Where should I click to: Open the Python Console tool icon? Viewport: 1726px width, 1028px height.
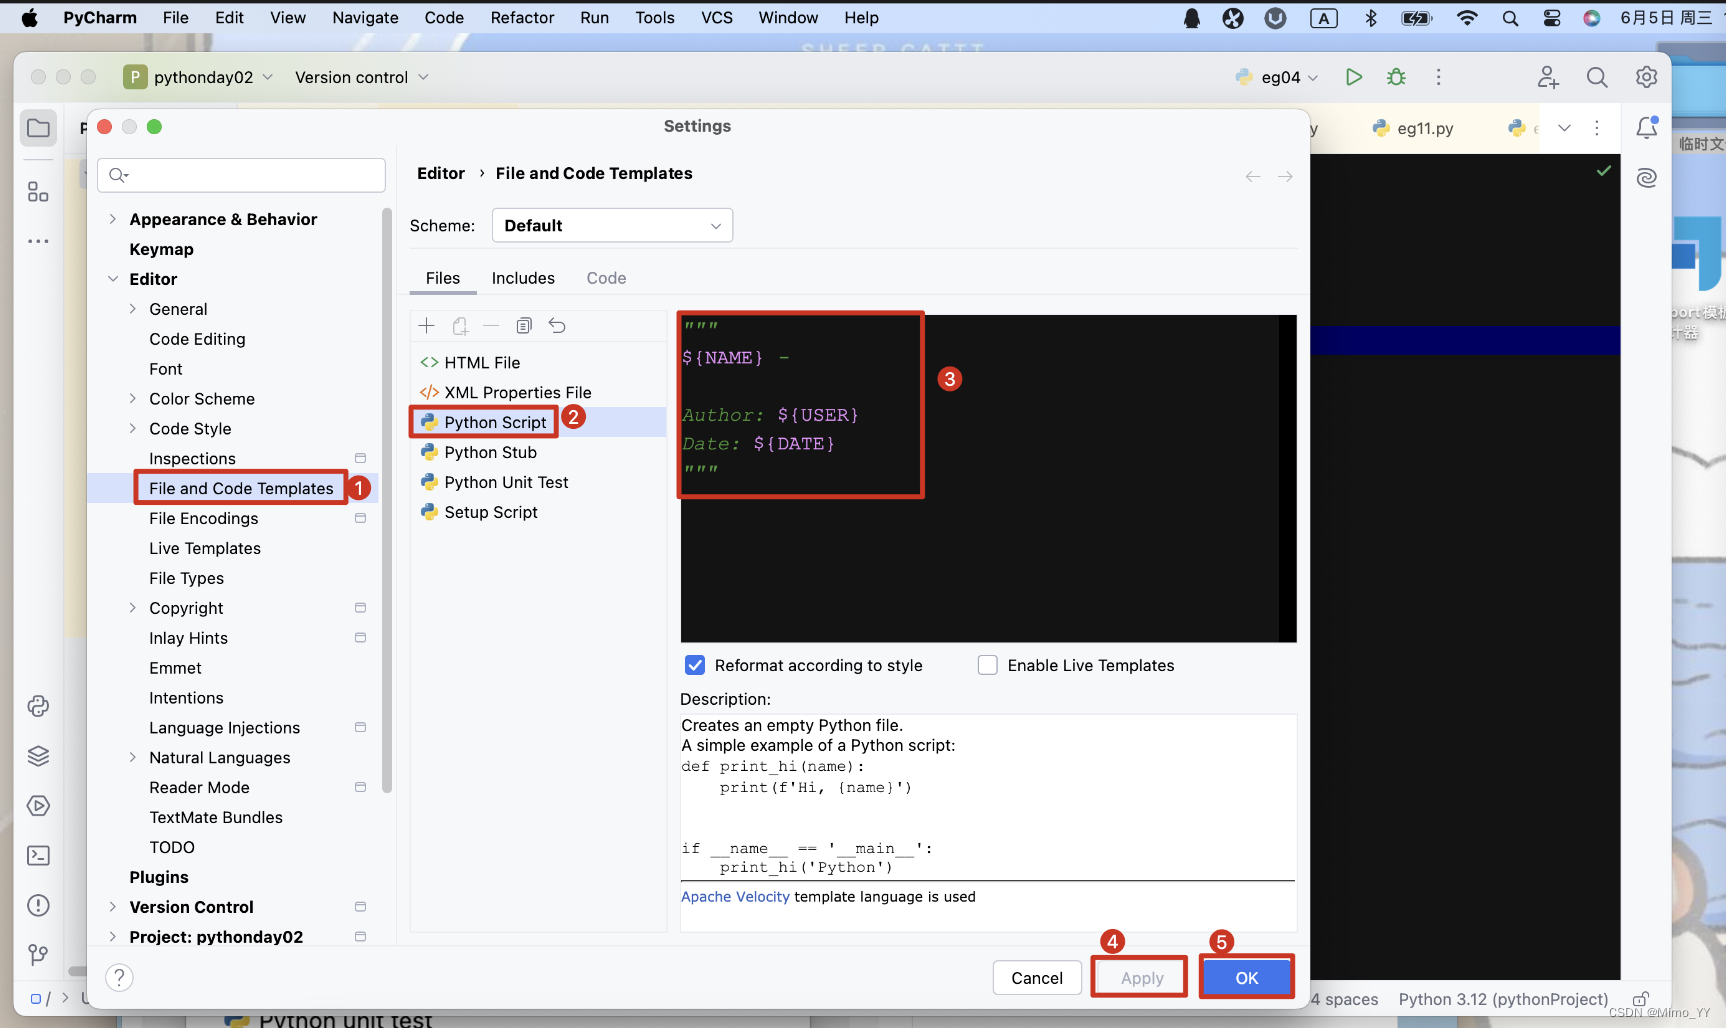[x=38, y=706]
